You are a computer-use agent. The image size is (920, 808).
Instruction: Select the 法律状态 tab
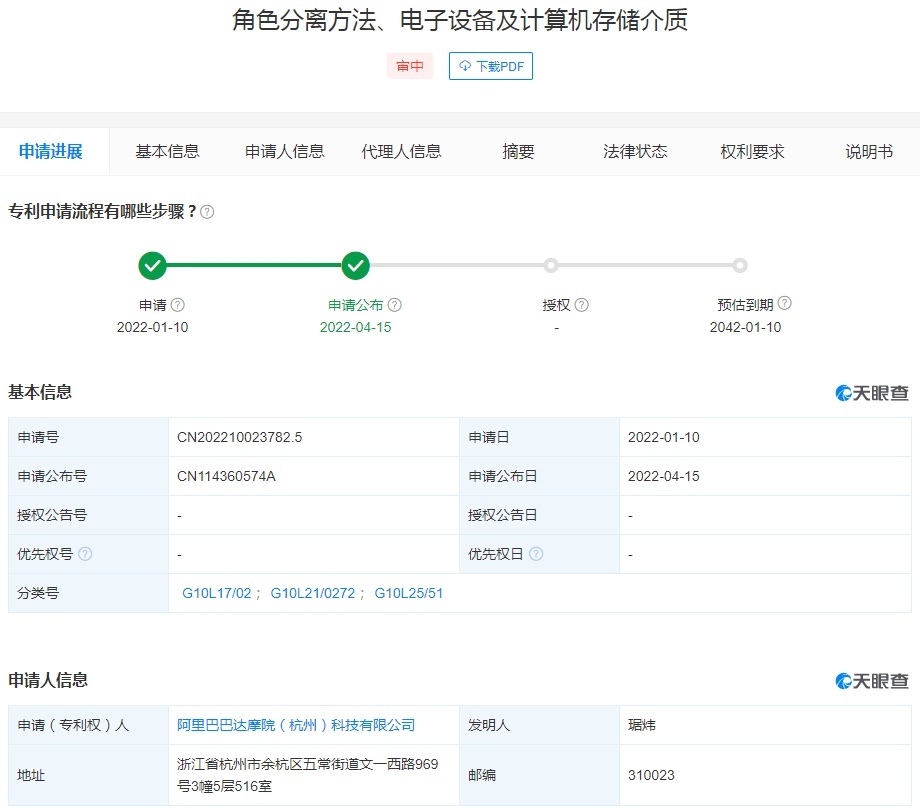coord(635,152)
